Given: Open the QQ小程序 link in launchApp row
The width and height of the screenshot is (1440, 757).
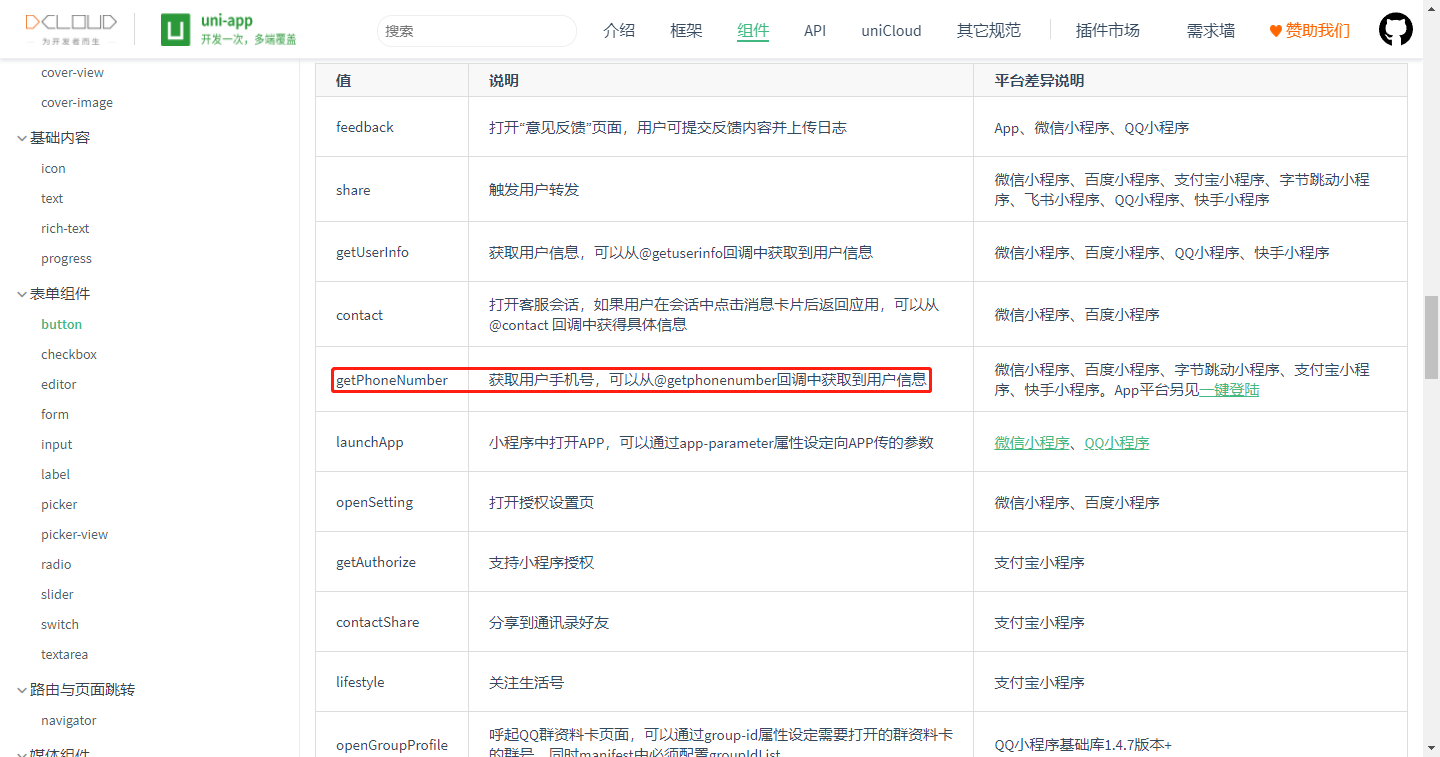Looking at the screenshot, I should [1117, 442].
